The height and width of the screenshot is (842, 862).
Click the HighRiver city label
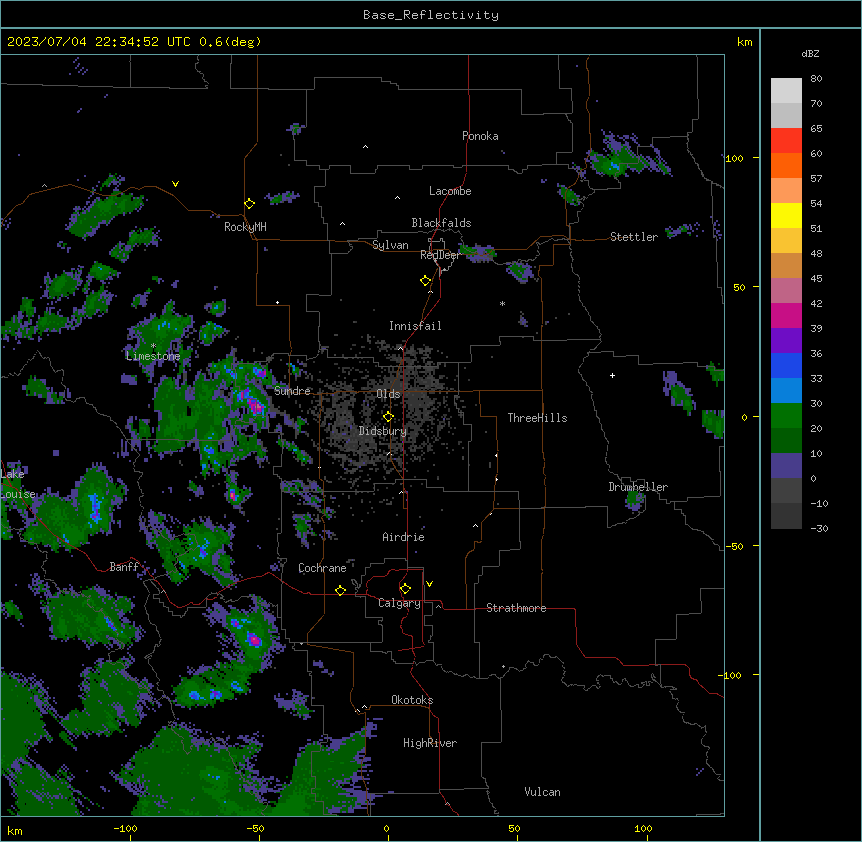430,743
